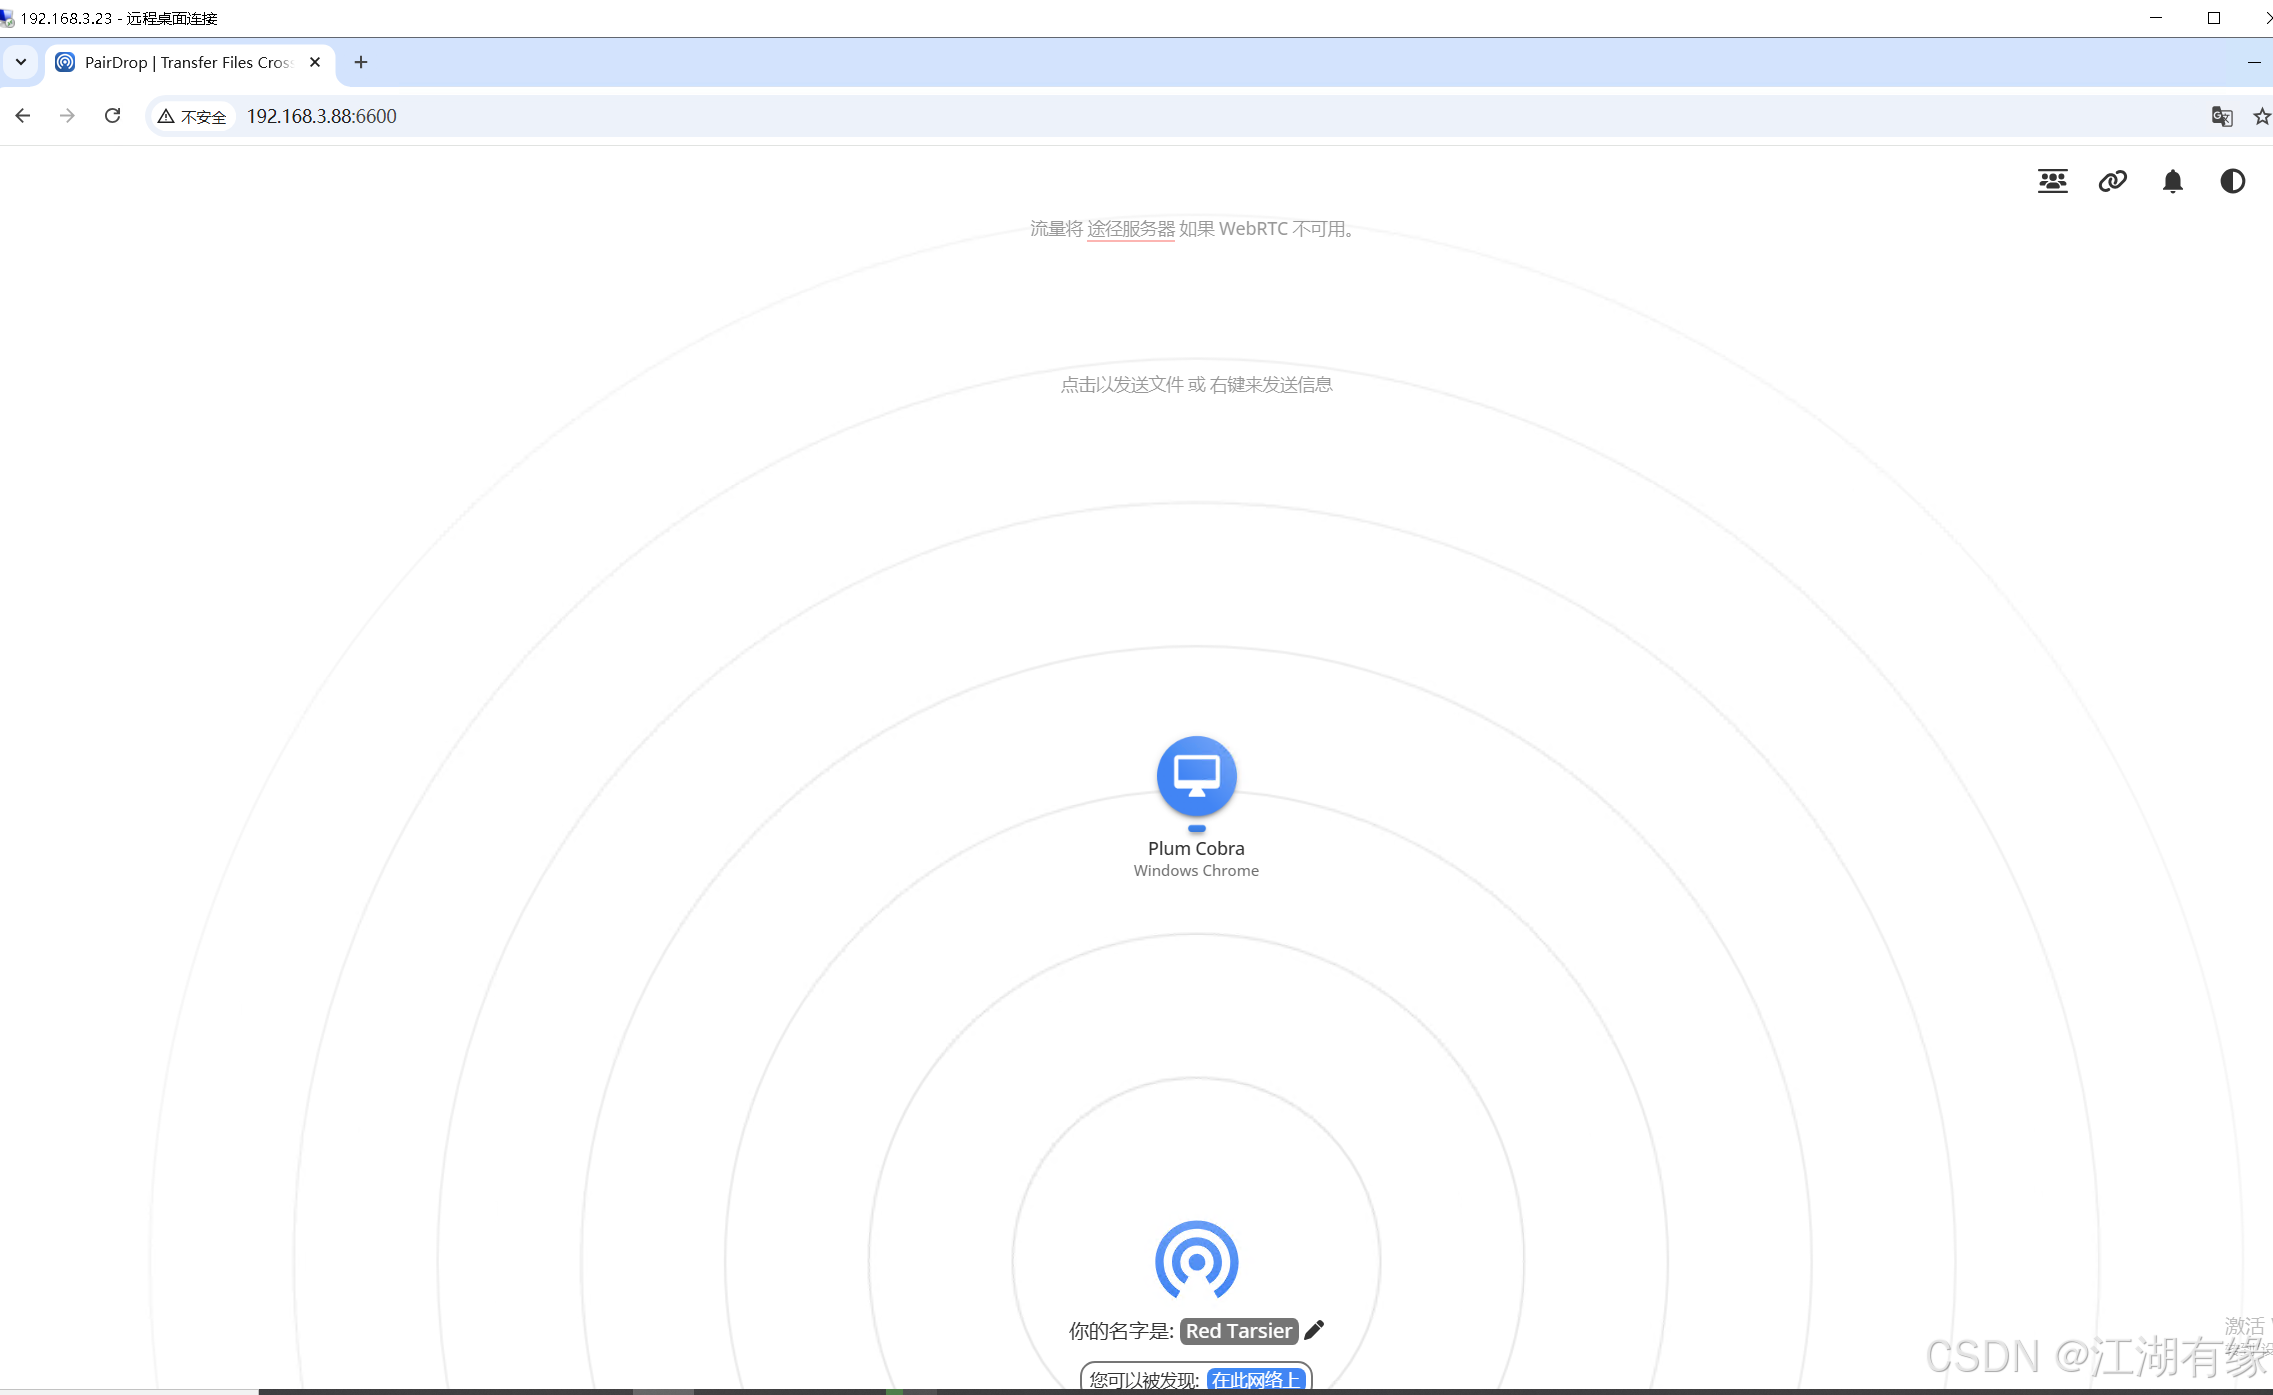This screenshot has width=2273, height=1395.
Task: Click the Red Tarsier display name
Action: (1238, 1330)
